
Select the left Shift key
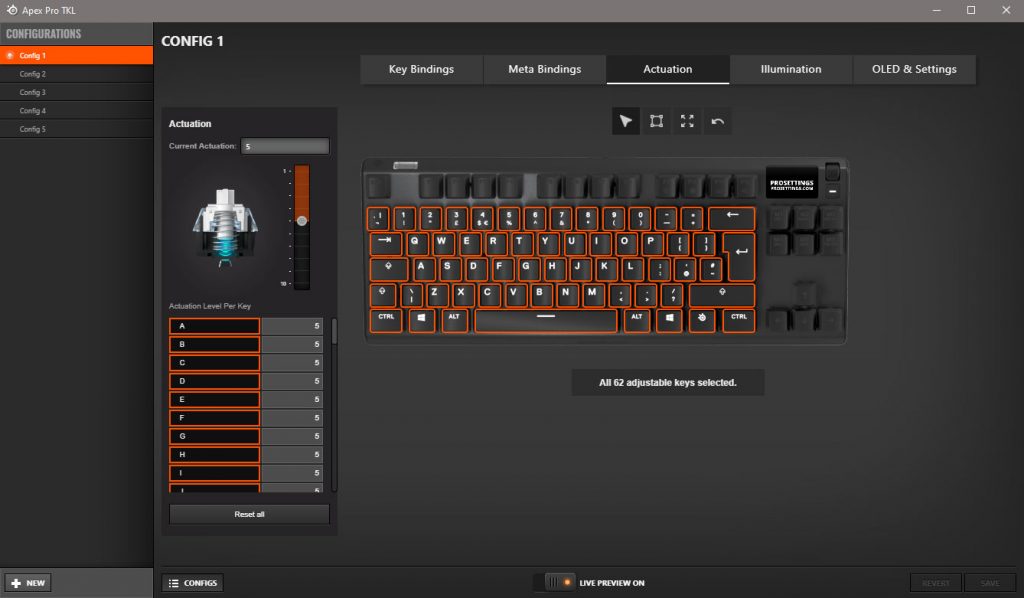(x=383, y=295)
